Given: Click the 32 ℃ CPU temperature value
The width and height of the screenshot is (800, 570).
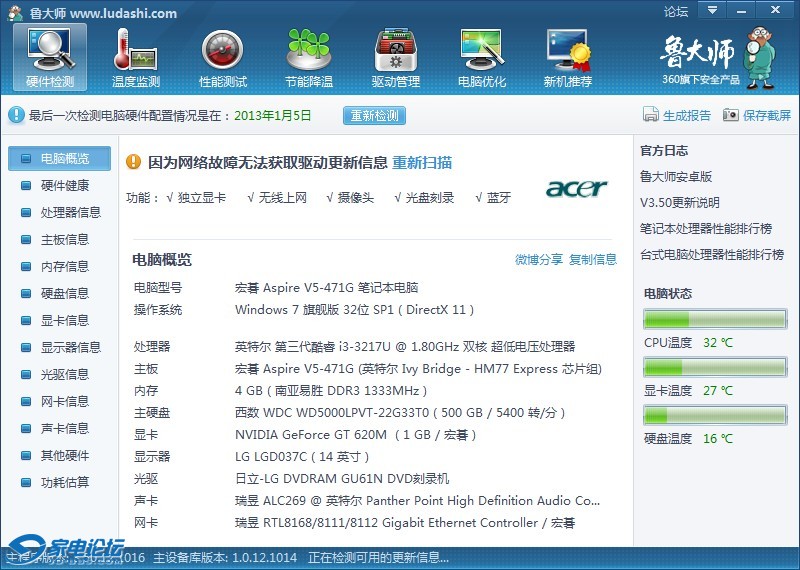Looking at the screenshot, I should (x=718, y=342).
